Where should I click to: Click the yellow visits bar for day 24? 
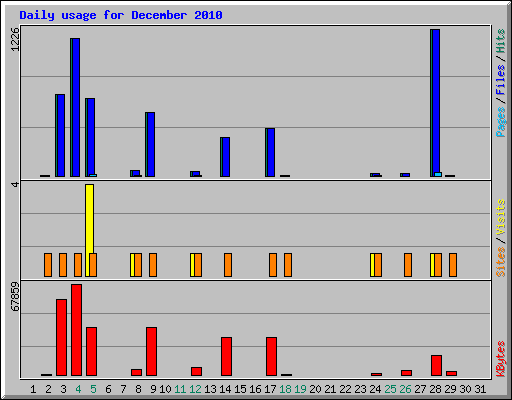372,265
